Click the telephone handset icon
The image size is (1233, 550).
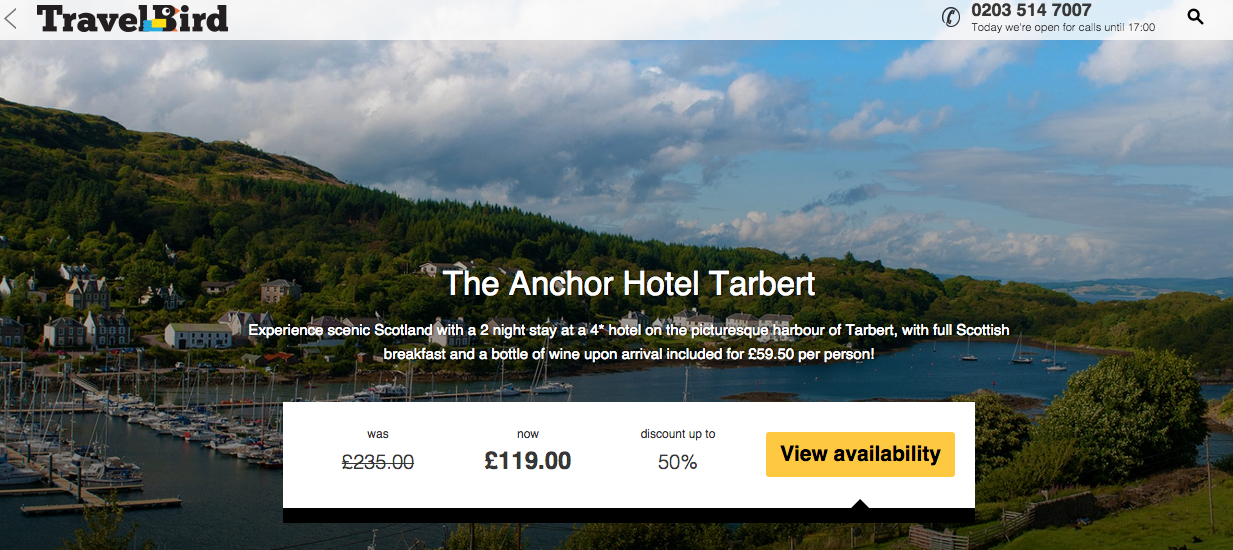951,17
